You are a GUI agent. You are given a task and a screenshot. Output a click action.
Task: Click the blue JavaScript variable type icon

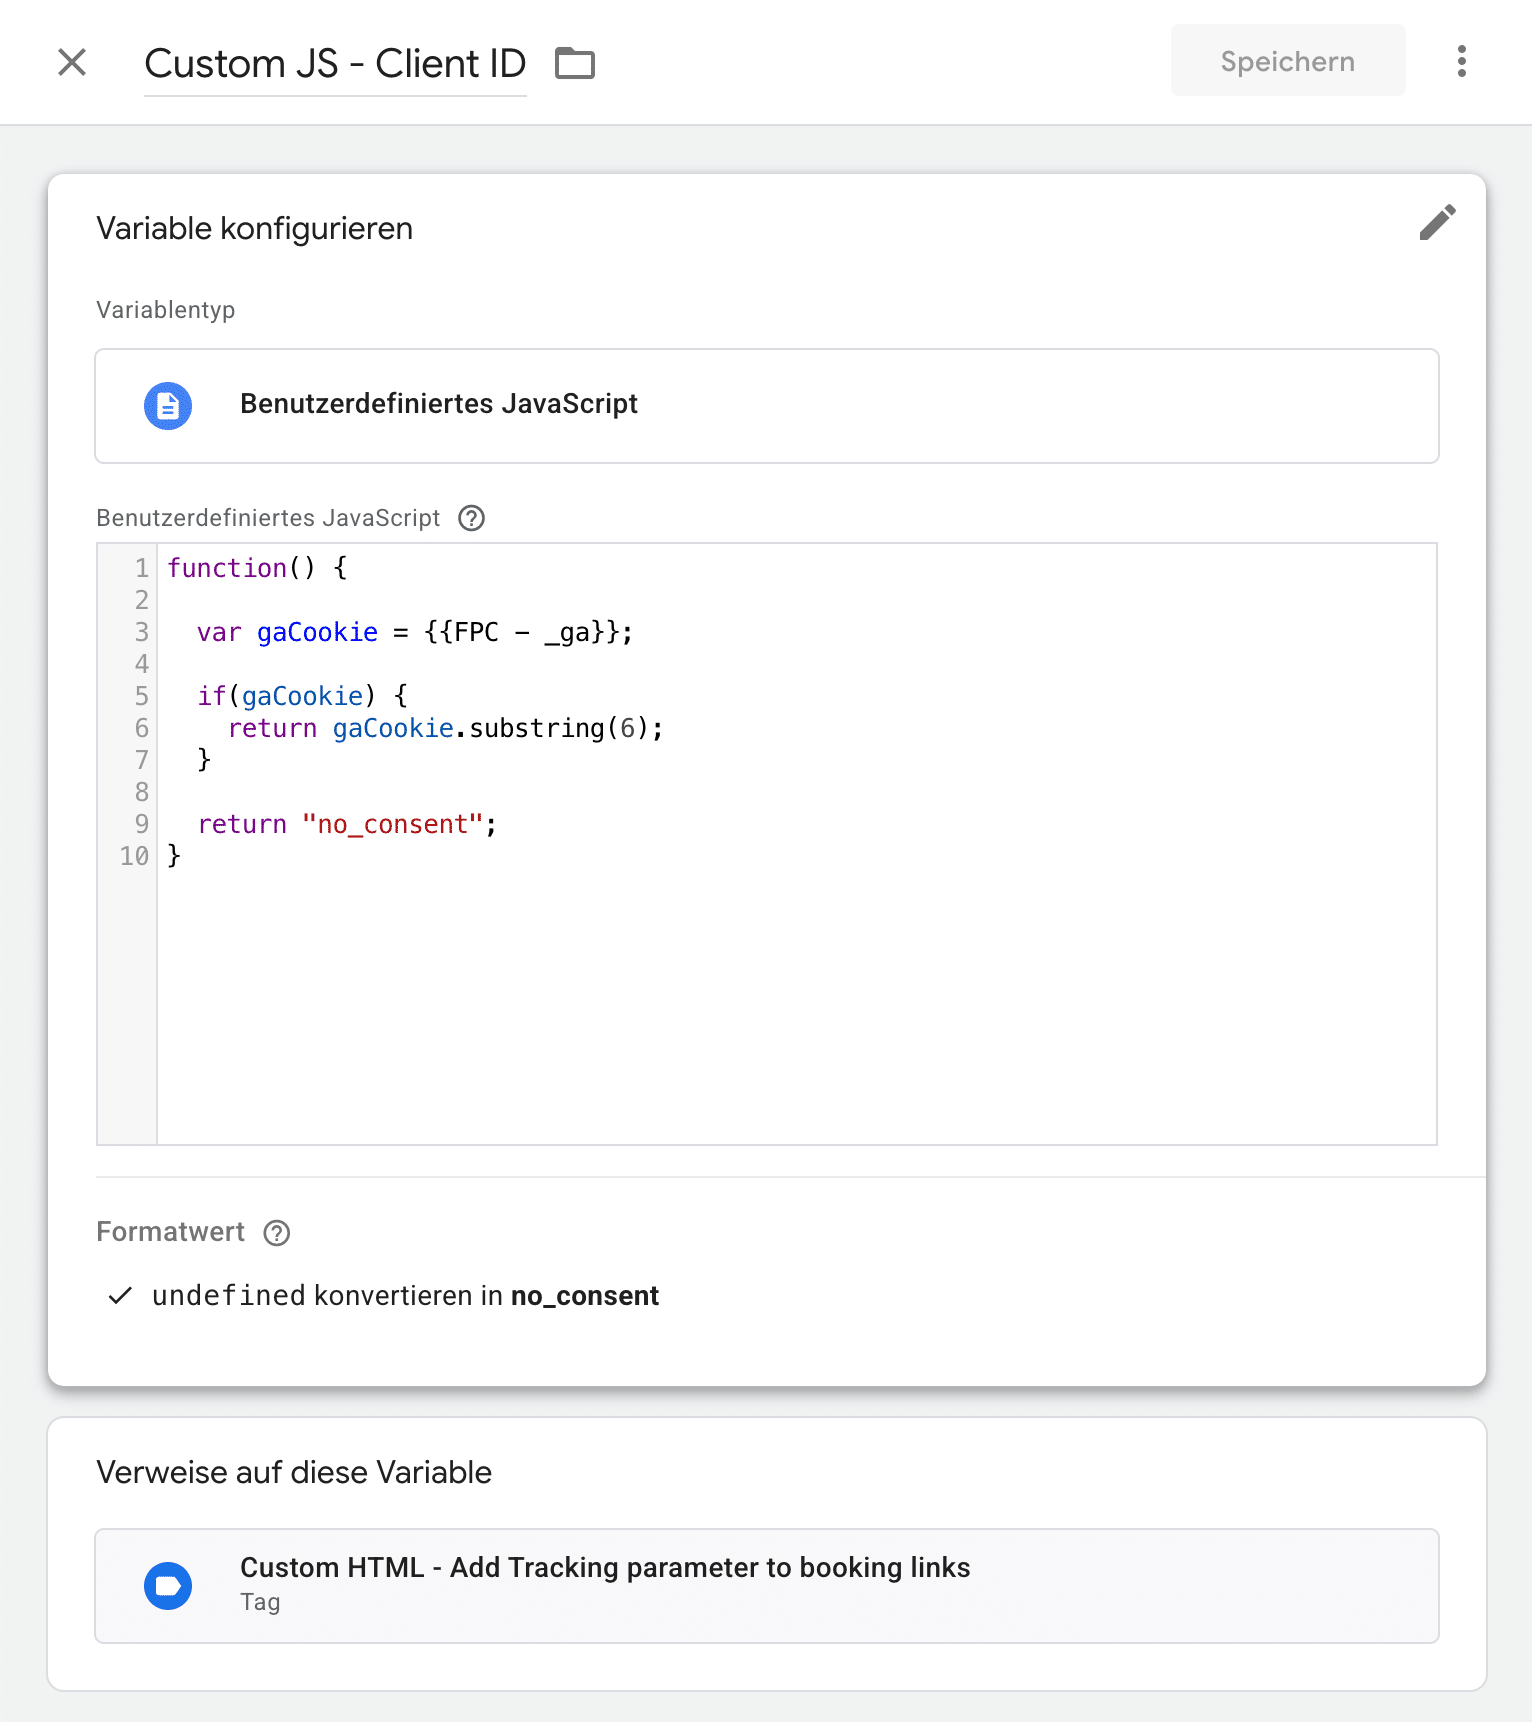tap(168, 406)
